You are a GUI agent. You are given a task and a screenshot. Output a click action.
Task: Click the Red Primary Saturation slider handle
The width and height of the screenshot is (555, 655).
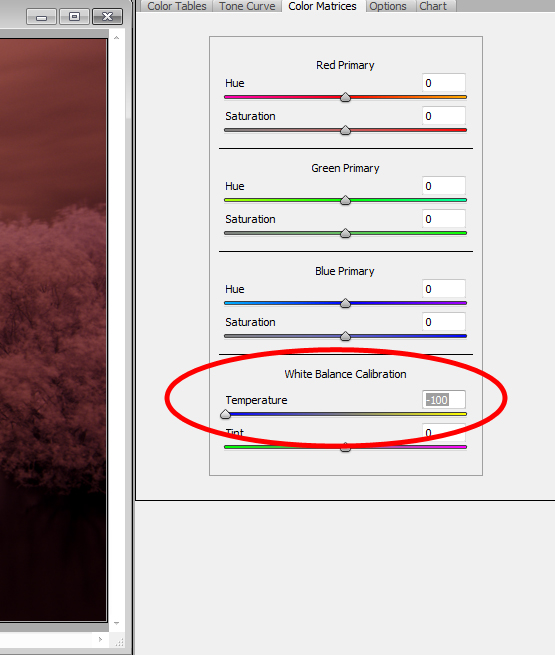pos(345,130)
